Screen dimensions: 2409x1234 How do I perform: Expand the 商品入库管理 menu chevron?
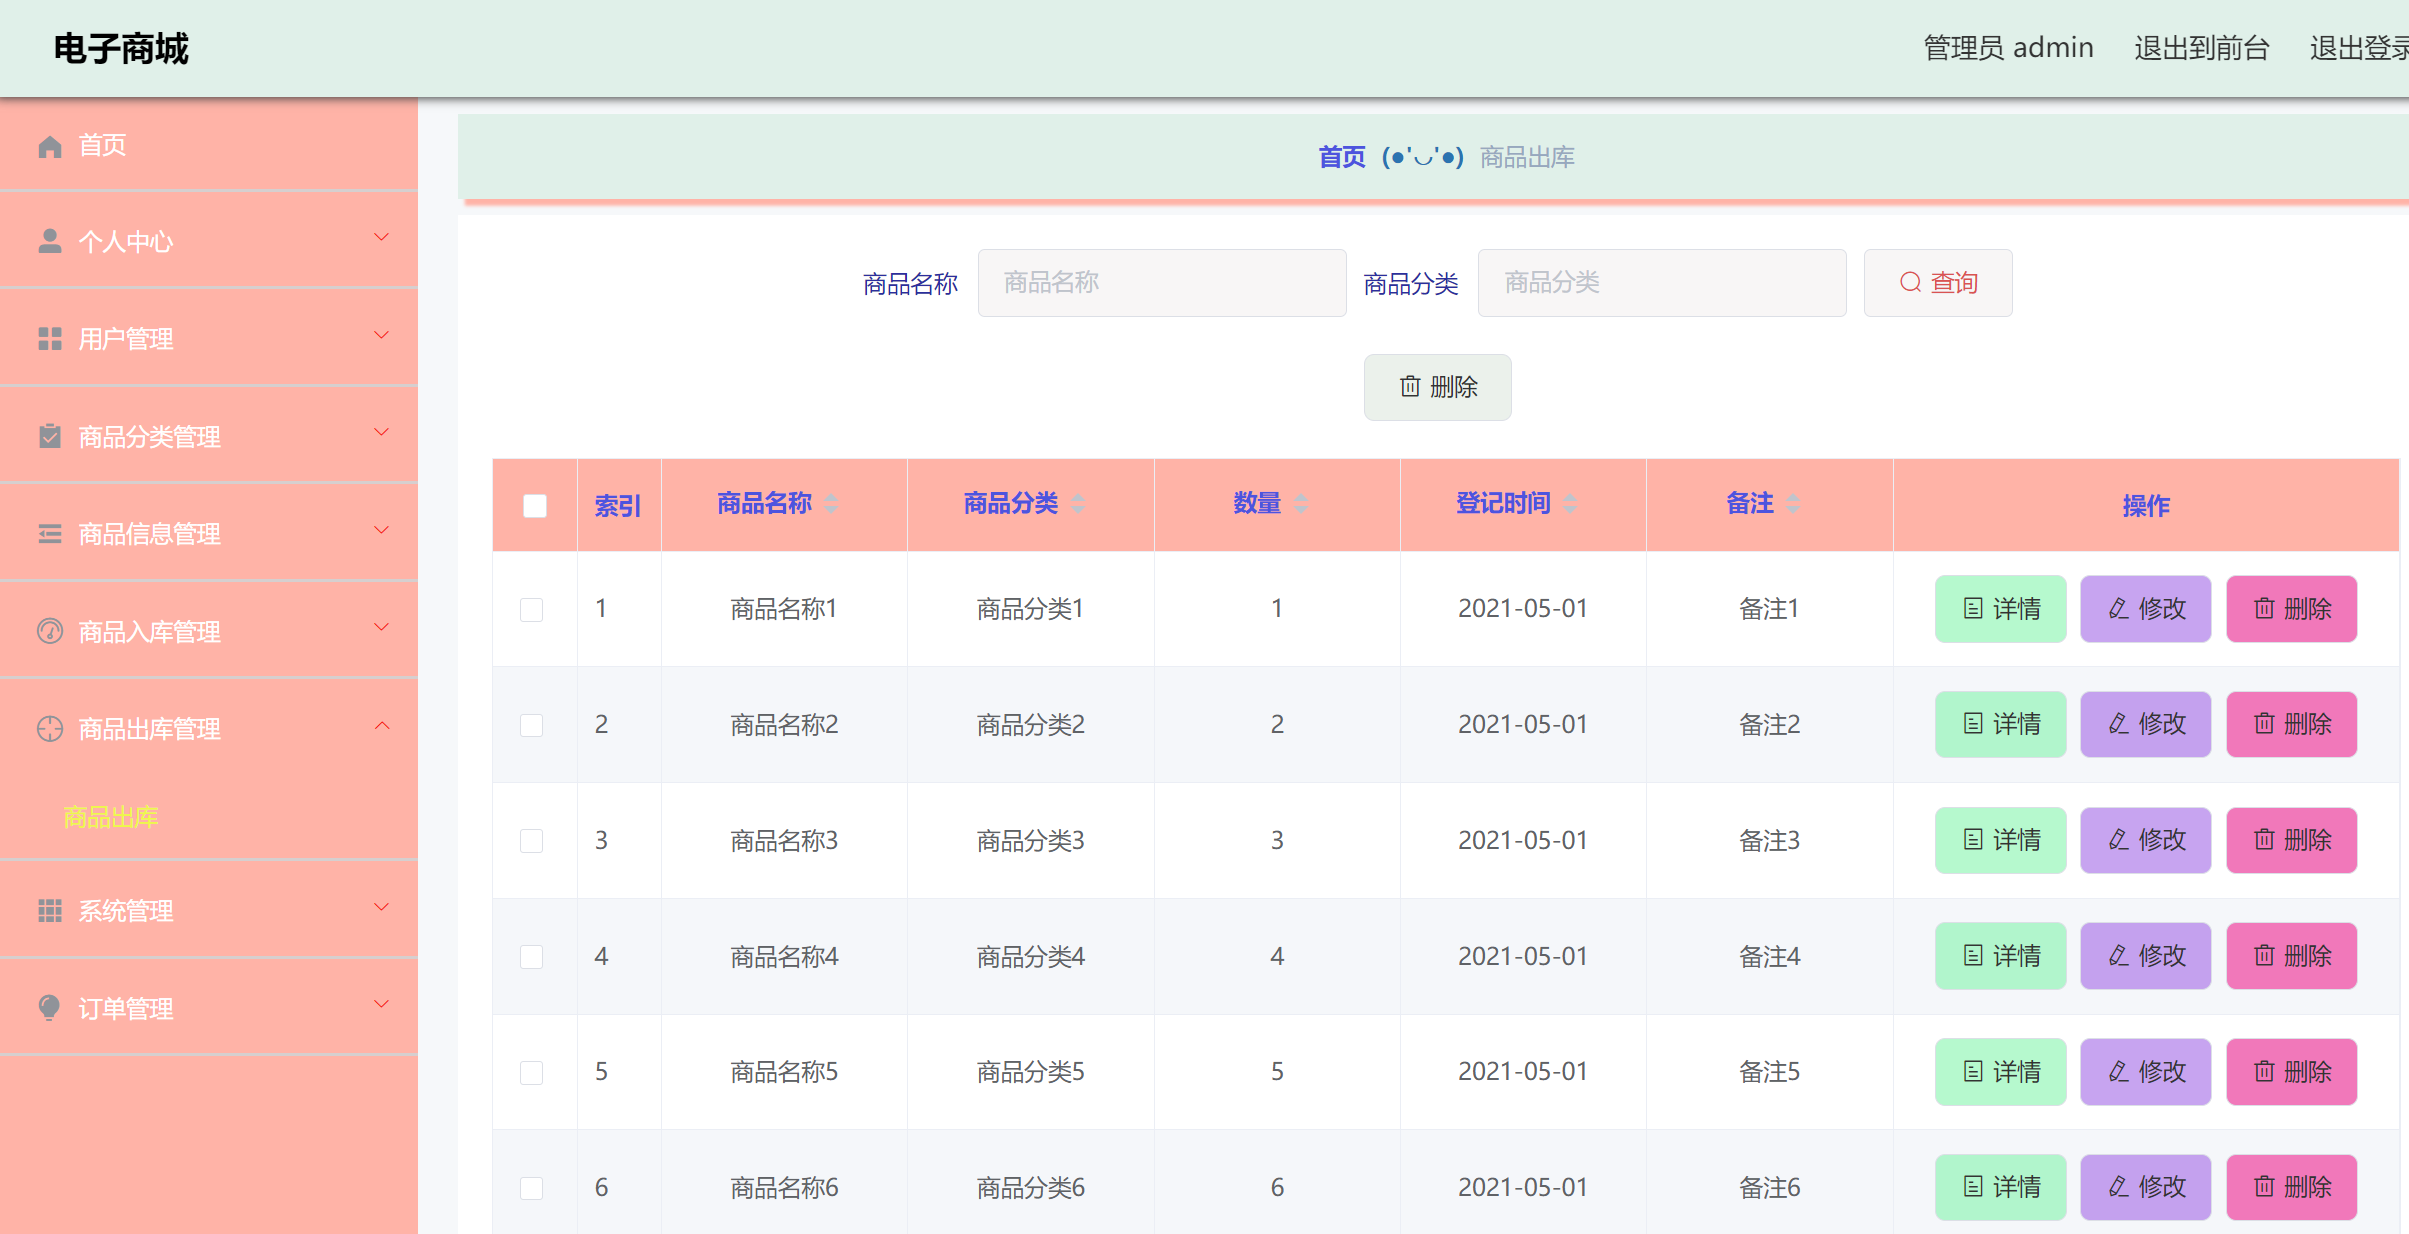(381, 628)
